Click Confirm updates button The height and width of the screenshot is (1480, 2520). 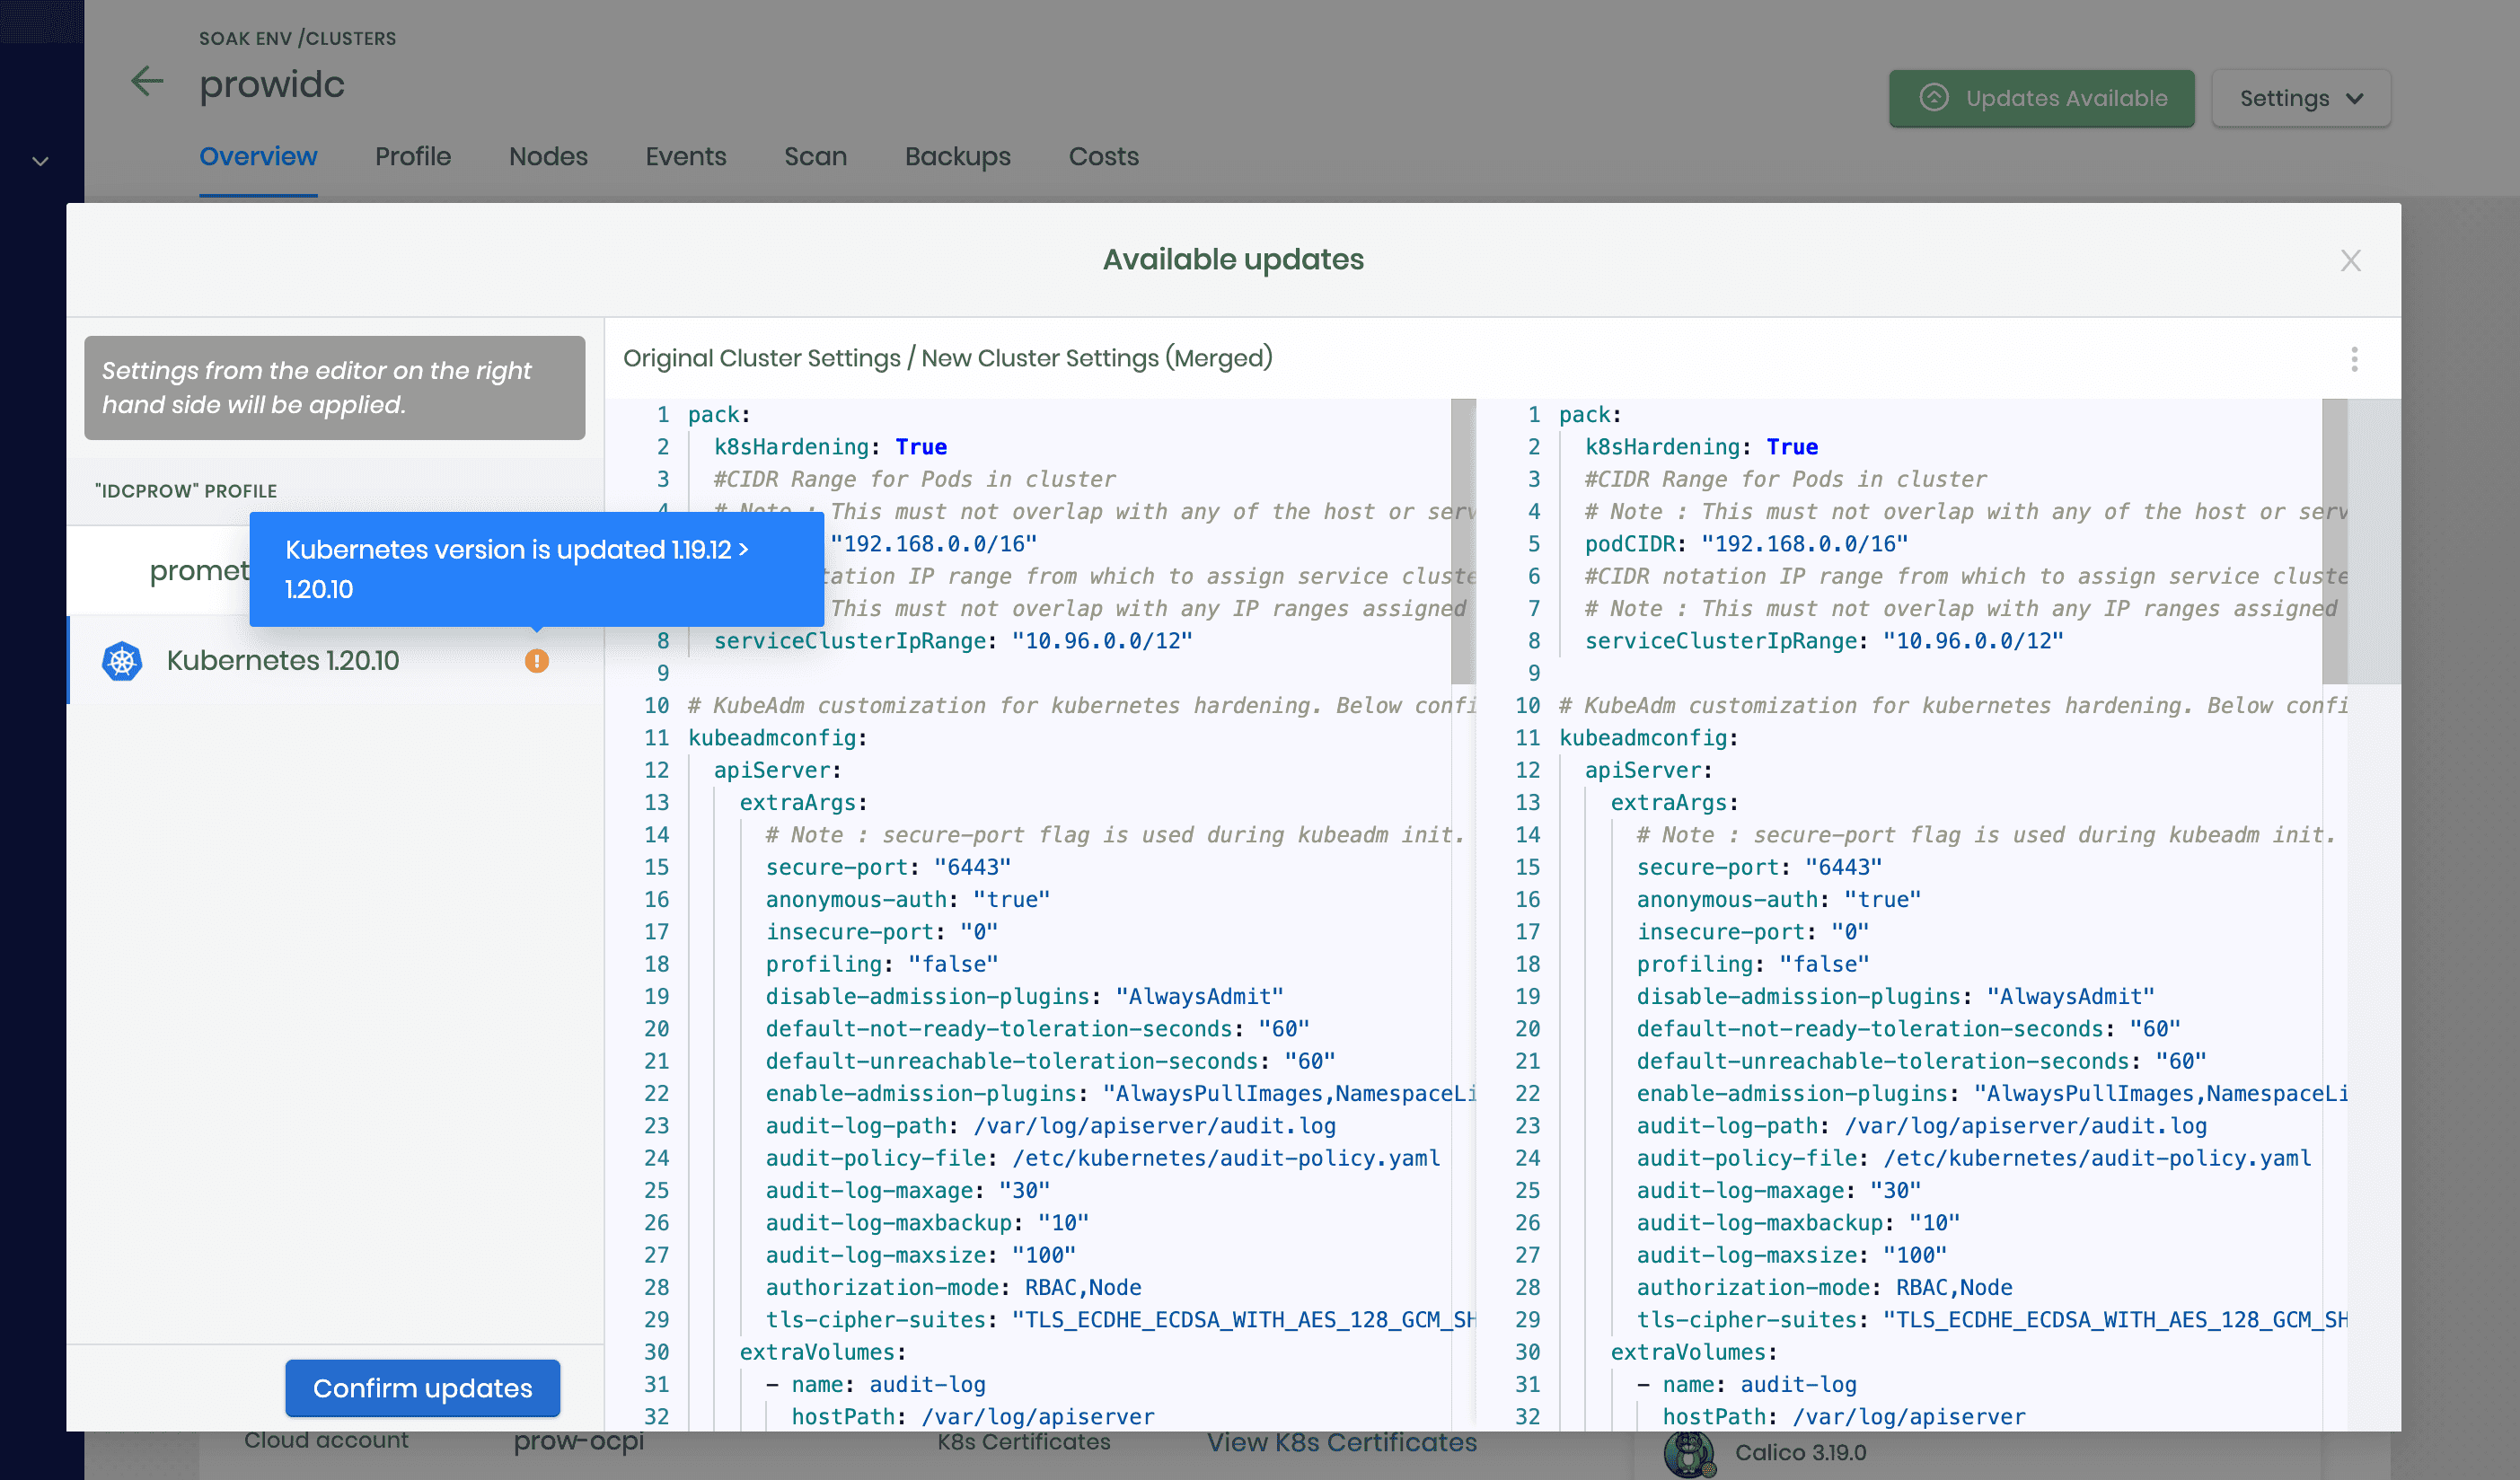click(422, 1387)
